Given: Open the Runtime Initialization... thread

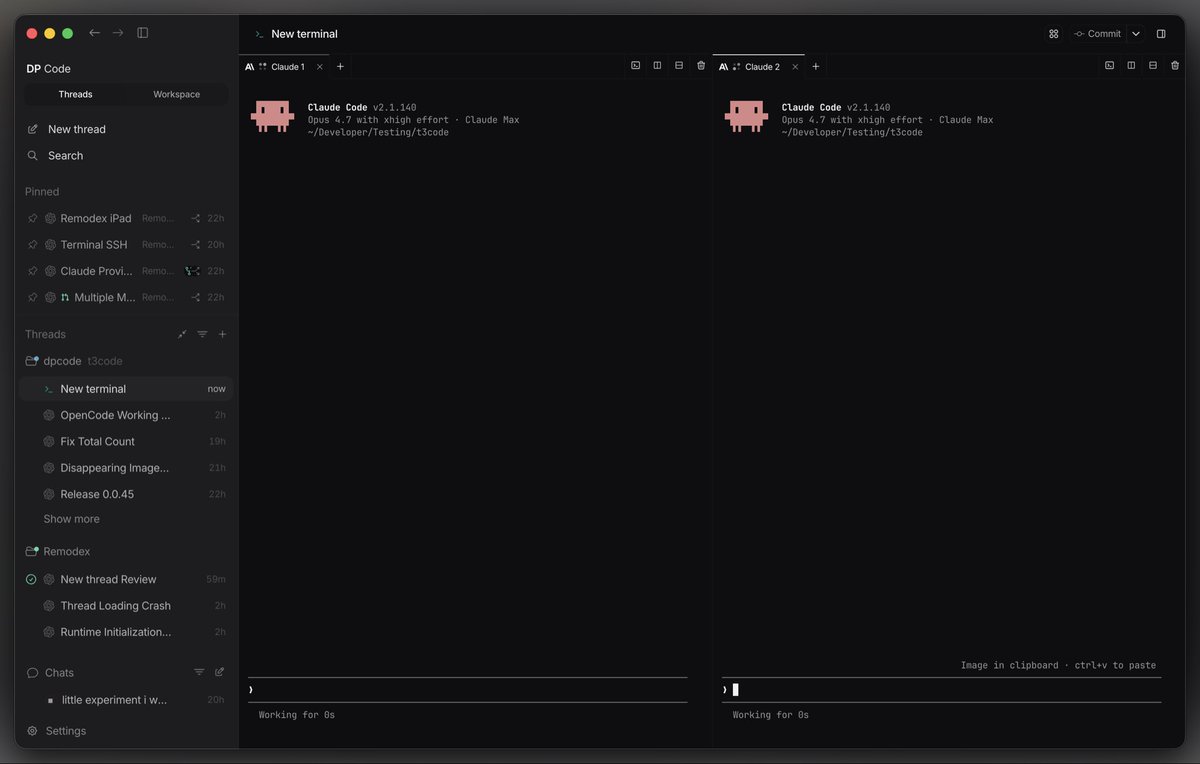Looking at the screenshot, I should [x=126, y=633].
